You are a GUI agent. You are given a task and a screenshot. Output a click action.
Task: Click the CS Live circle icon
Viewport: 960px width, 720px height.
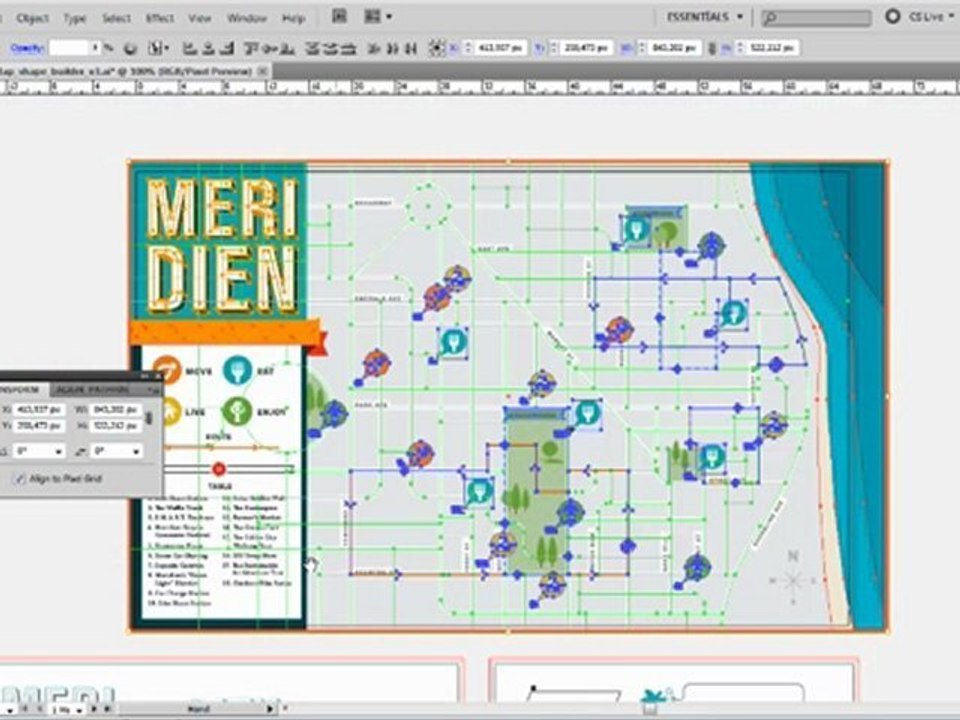[x=893, y=17]
